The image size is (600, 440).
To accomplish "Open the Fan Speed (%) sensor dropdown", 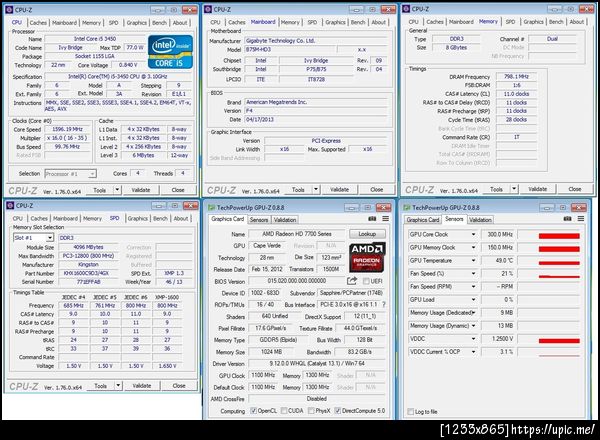I will tap(473, 274).
